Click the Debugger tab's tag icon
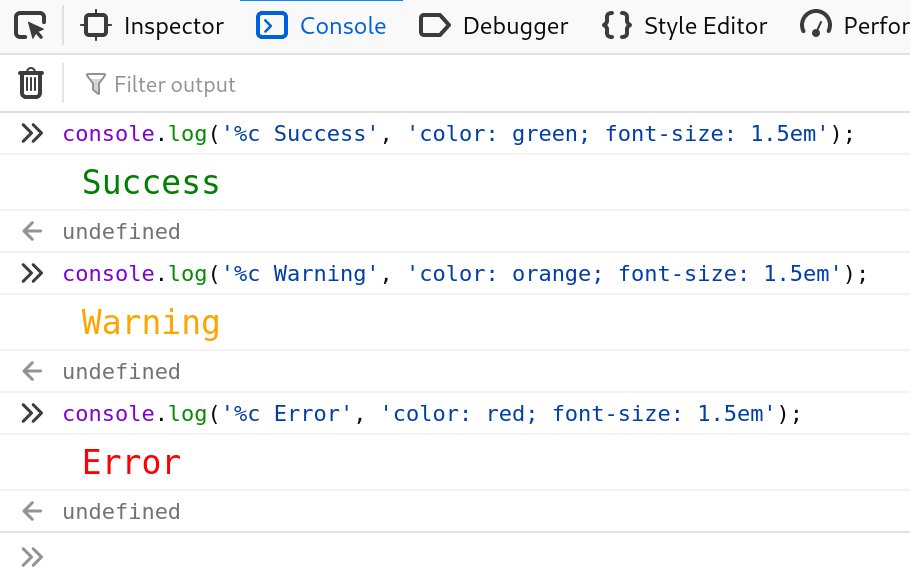 pos(435,26)
